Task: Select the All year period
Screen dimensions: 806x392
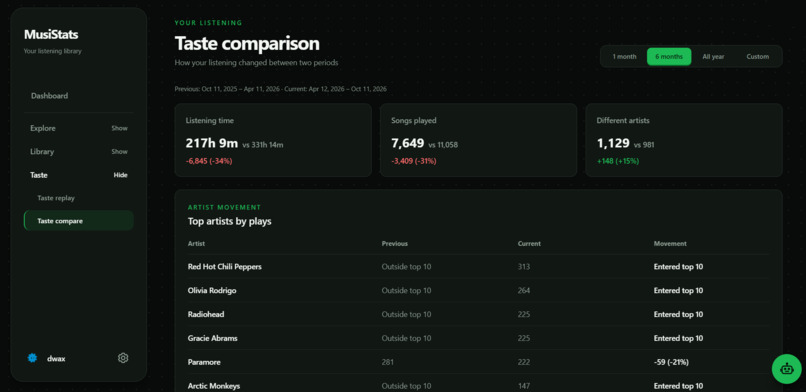Action: 713,57
